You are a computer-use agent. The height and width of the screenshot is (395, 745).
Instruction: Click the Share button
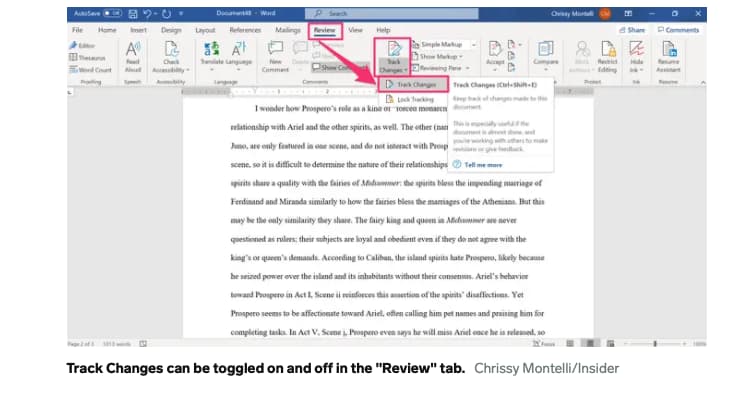click(x=632, y=29)
